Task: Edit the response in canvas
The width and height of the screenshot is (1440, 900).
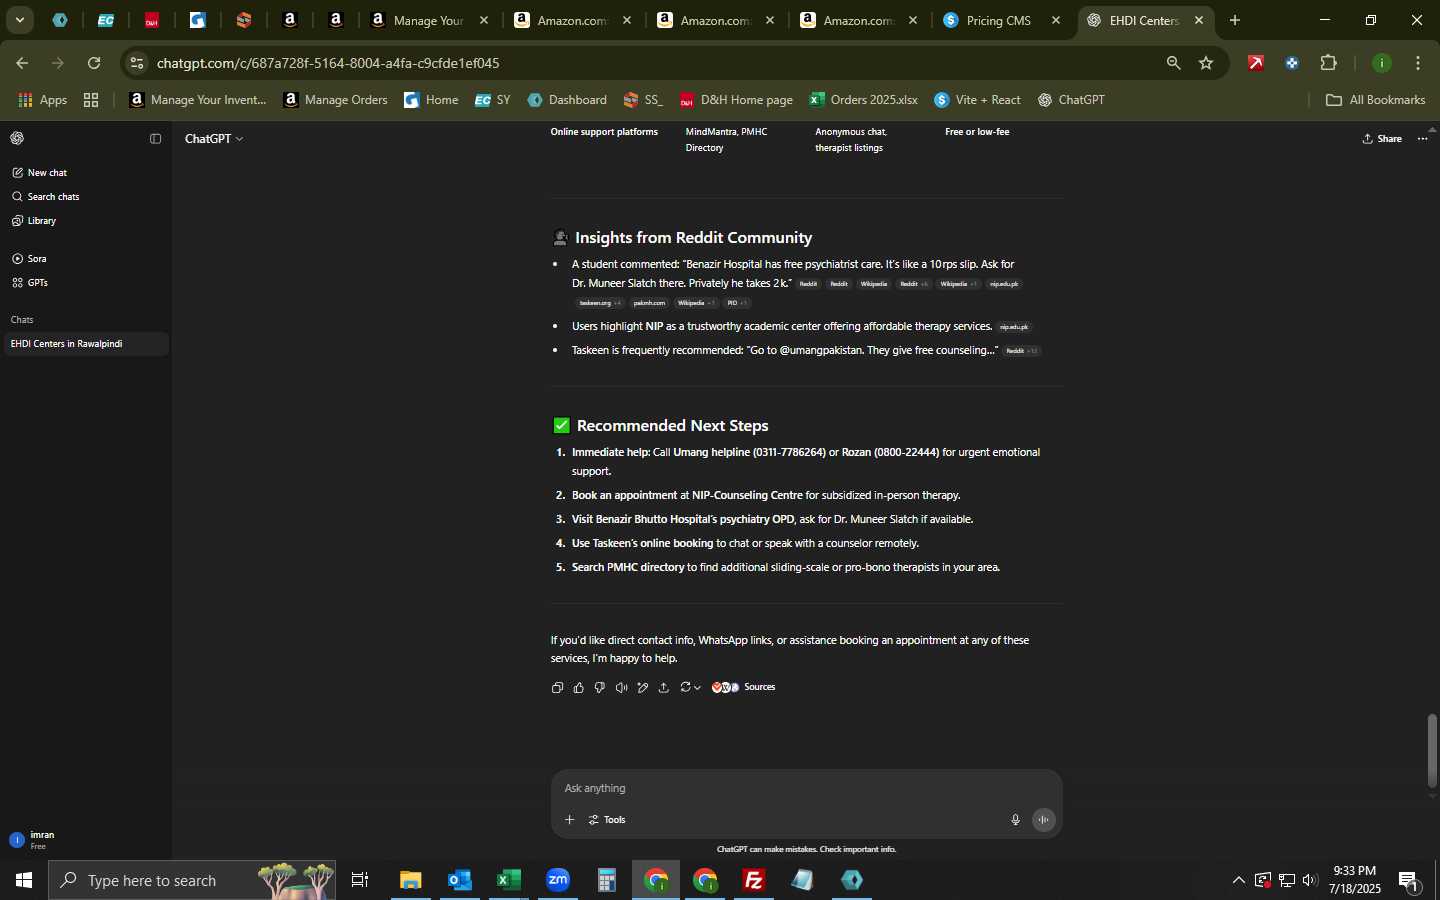Action: [643, 688]
